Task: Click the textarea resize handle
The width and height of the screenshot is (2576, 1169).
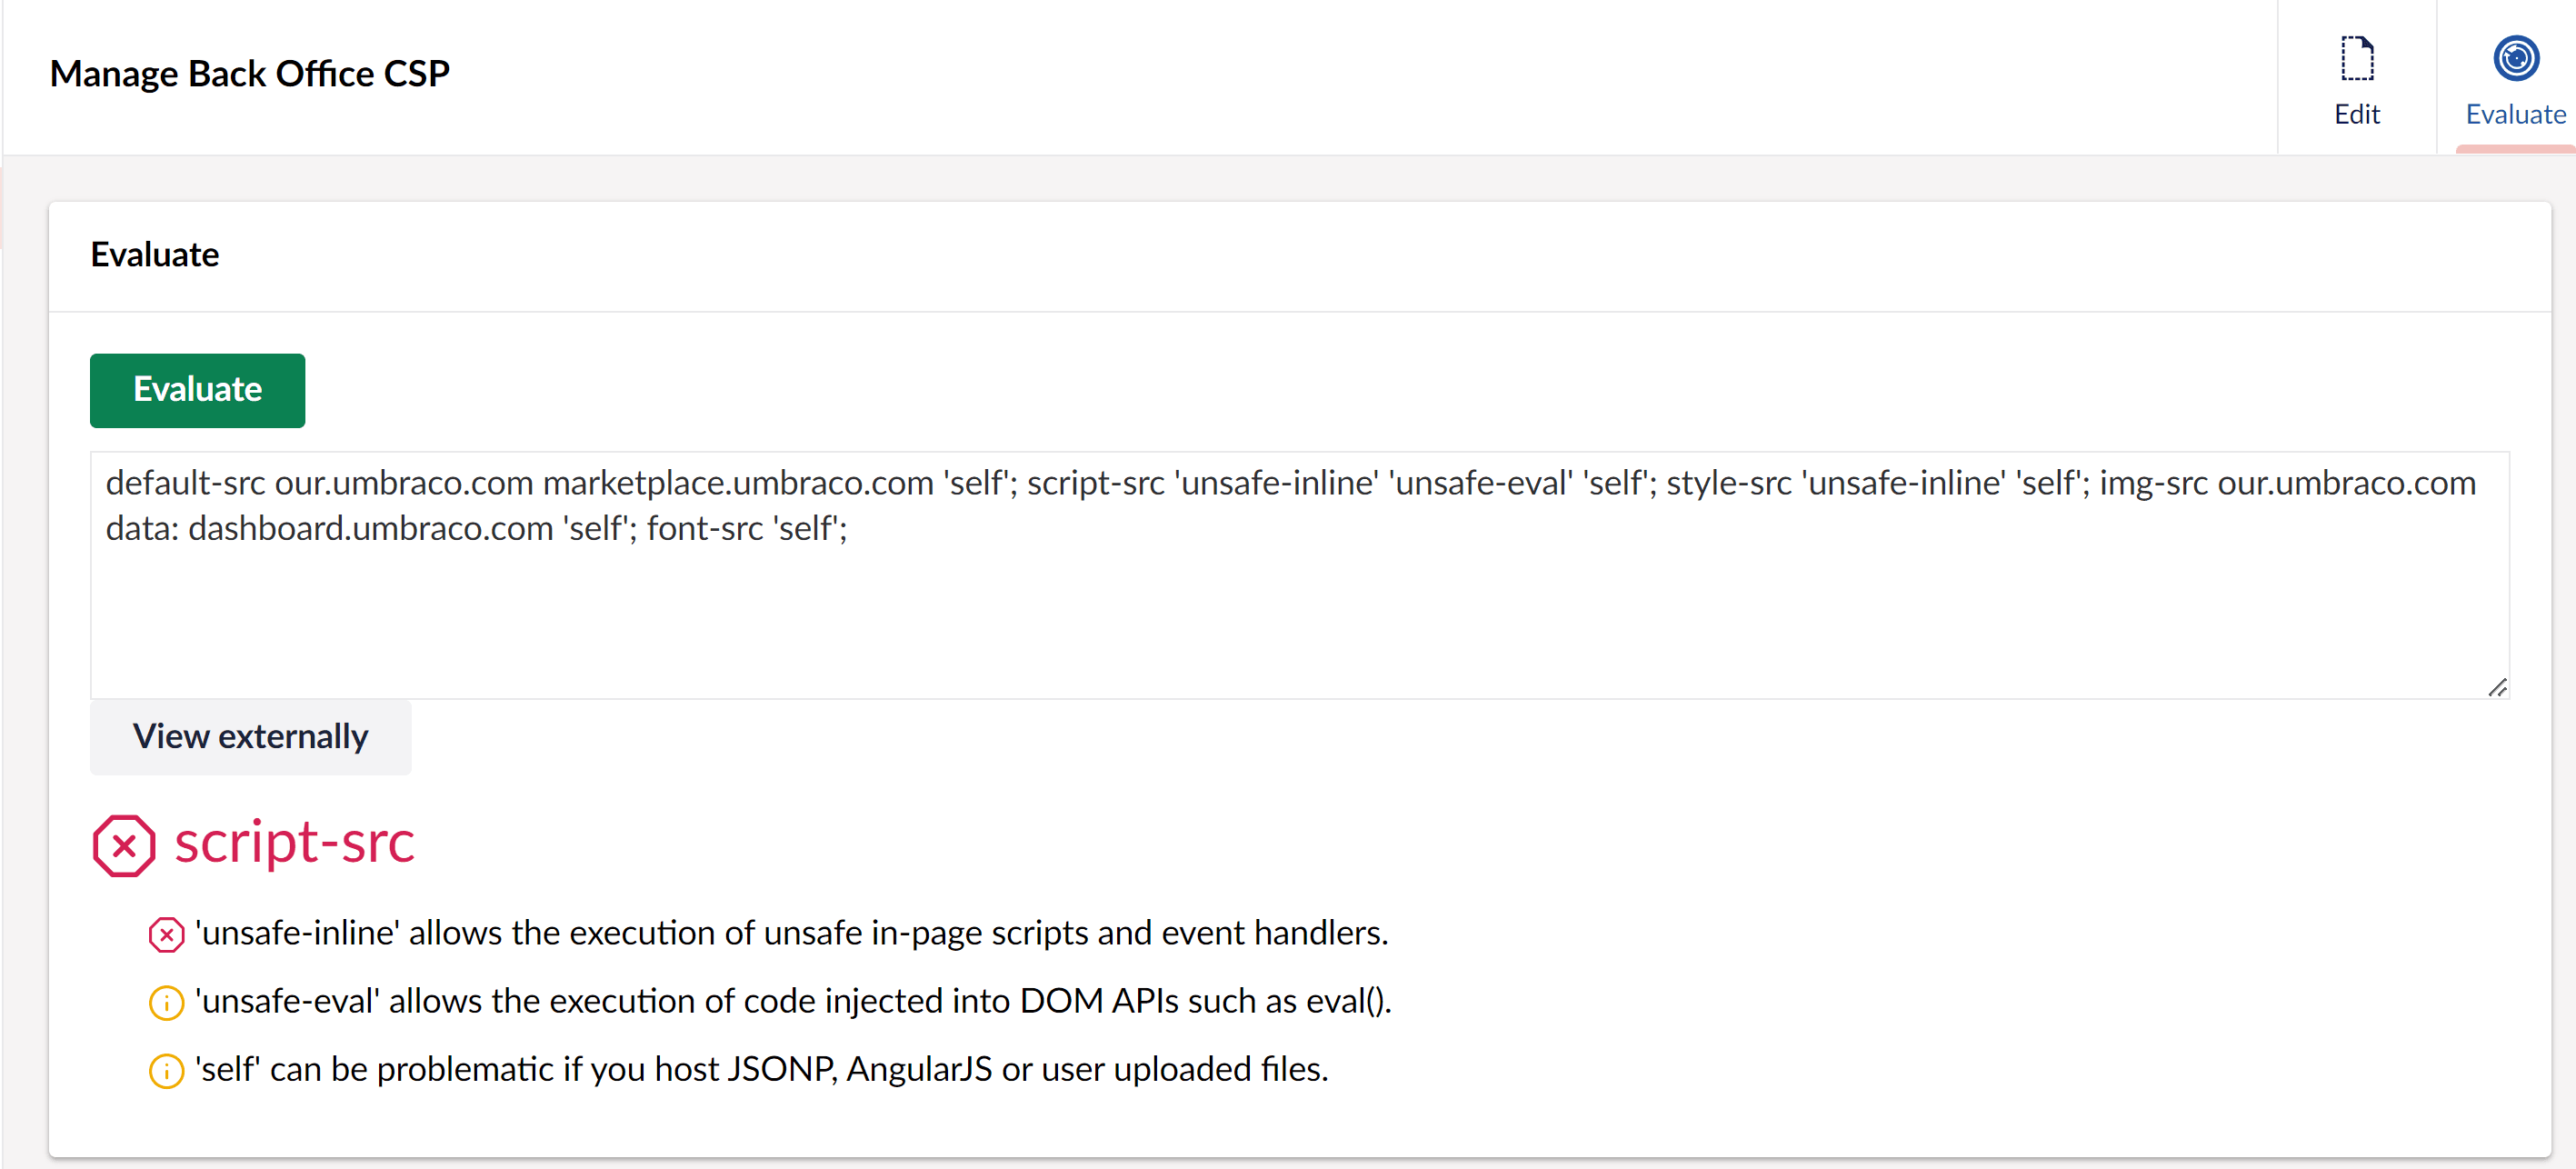Action: coord(2497,687)
